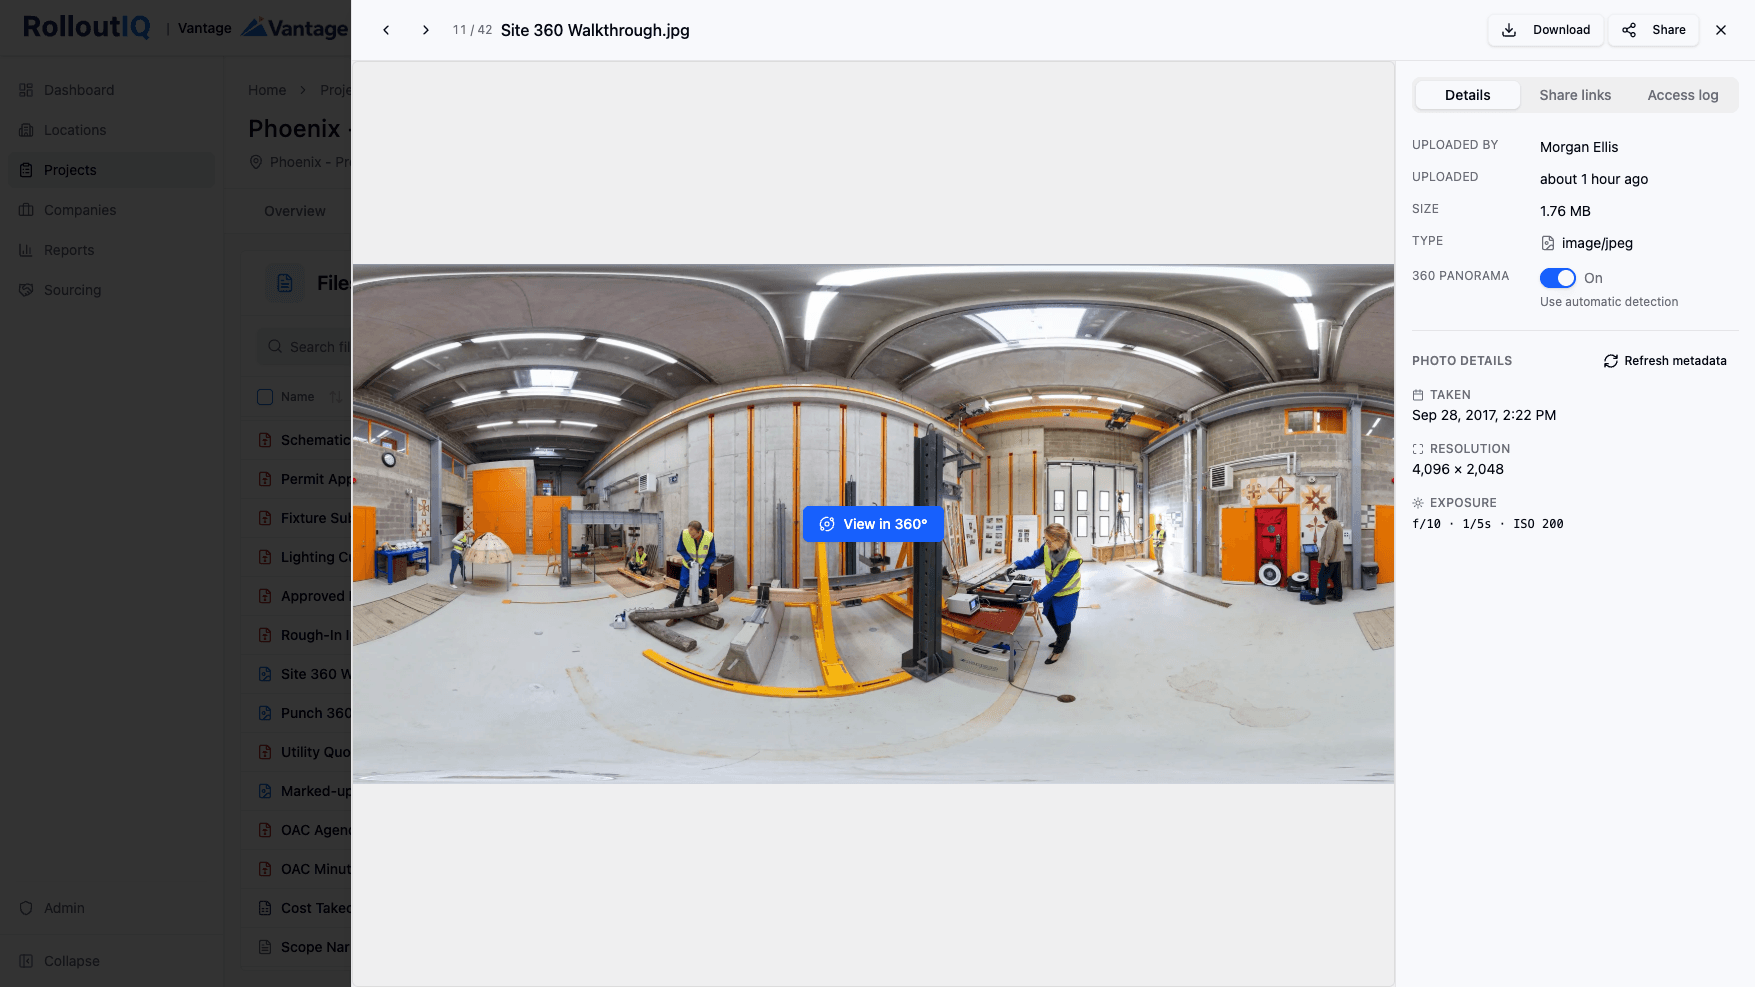Screen dimensions: 1755x987
Task: Click the Home breadcrumb link
Action: [267, 90]
